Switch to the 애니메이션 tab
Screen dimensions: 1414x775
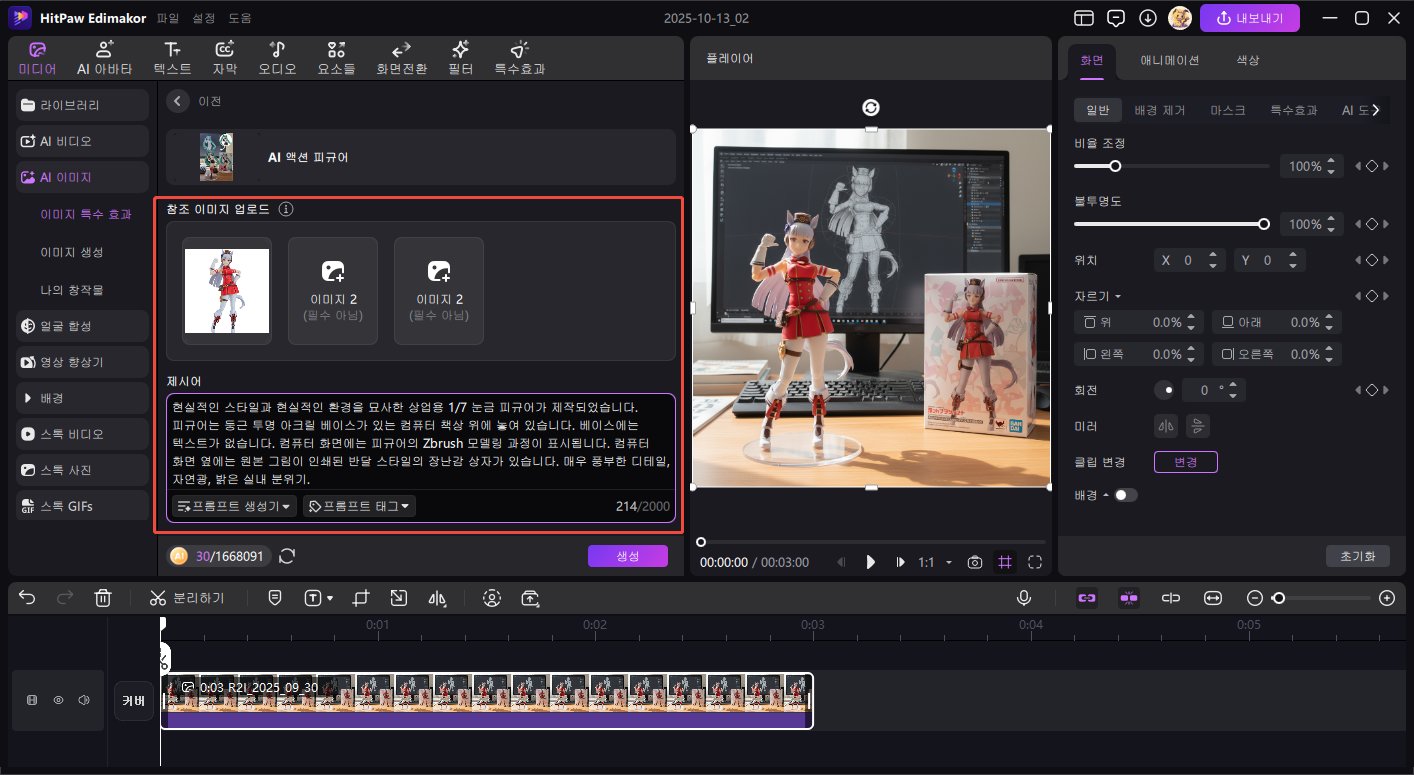coord(1170,60)
